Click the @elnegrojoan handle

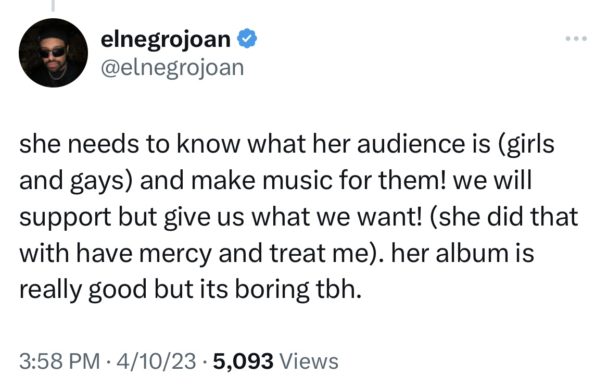[172, 68]
